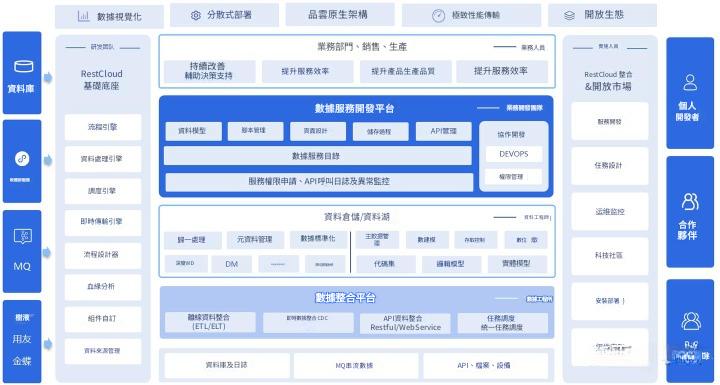The image size is (720, 385).
Task: Click the layers icon beside 開放生態
Action: (569, 16)
